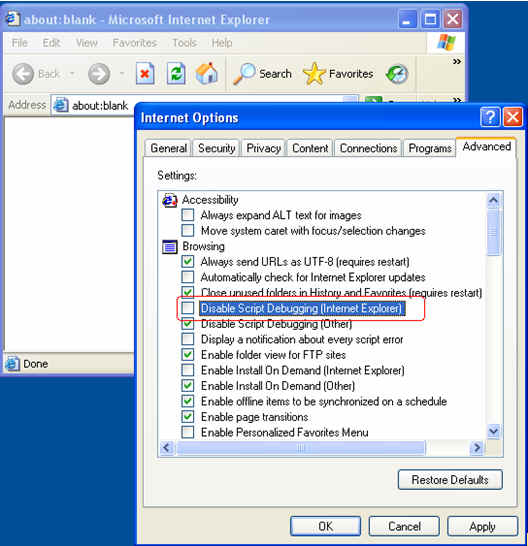Refresh the page with green arrows icon
This screenshot has width=528, height=546.
tap(176, 73)
